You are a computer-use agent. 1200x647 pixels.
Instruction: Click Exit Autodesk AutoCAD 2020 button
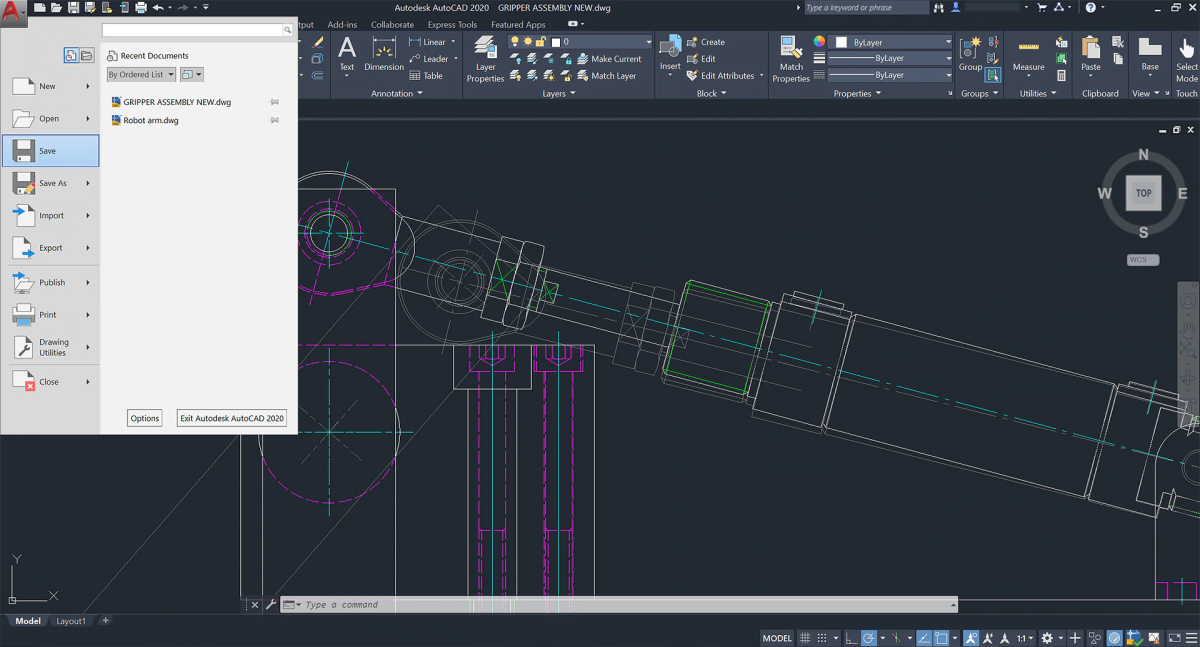click(232, 418)
